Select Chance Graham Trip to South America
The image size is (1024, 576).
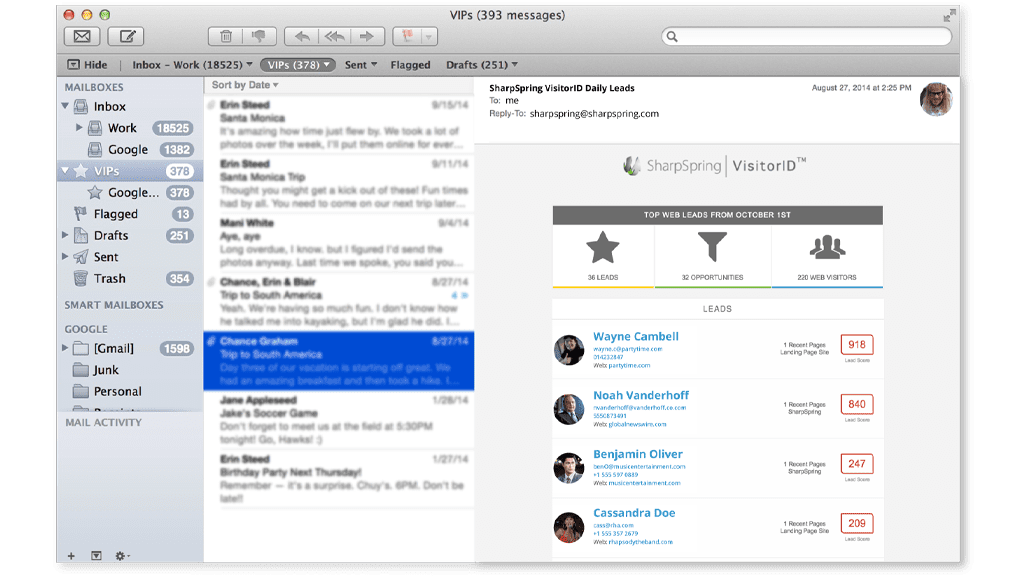(x=339, y=360)
